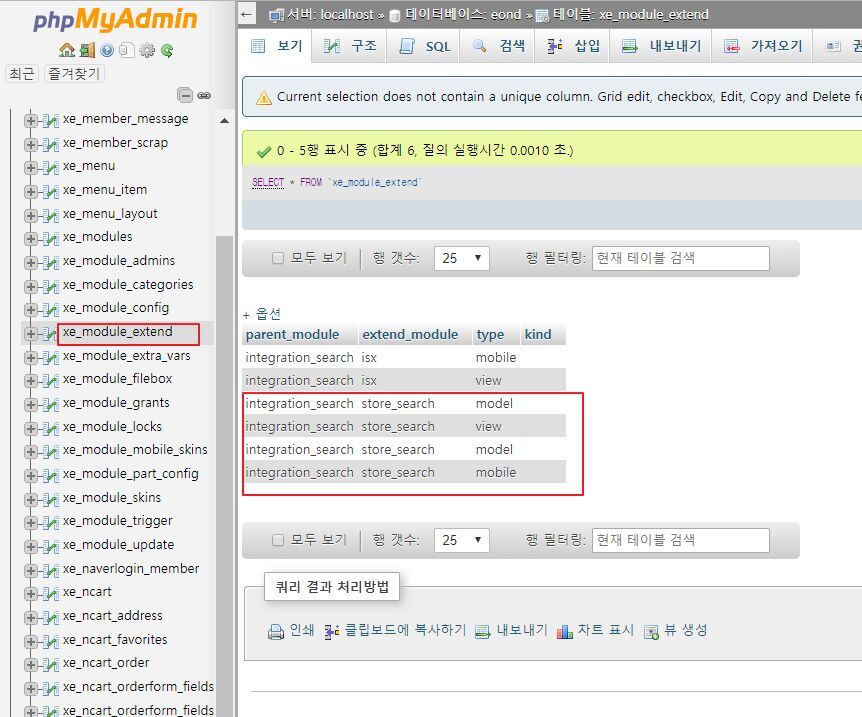
Task: Click the phpMyAdmin logo
Action: click(115, 19)
